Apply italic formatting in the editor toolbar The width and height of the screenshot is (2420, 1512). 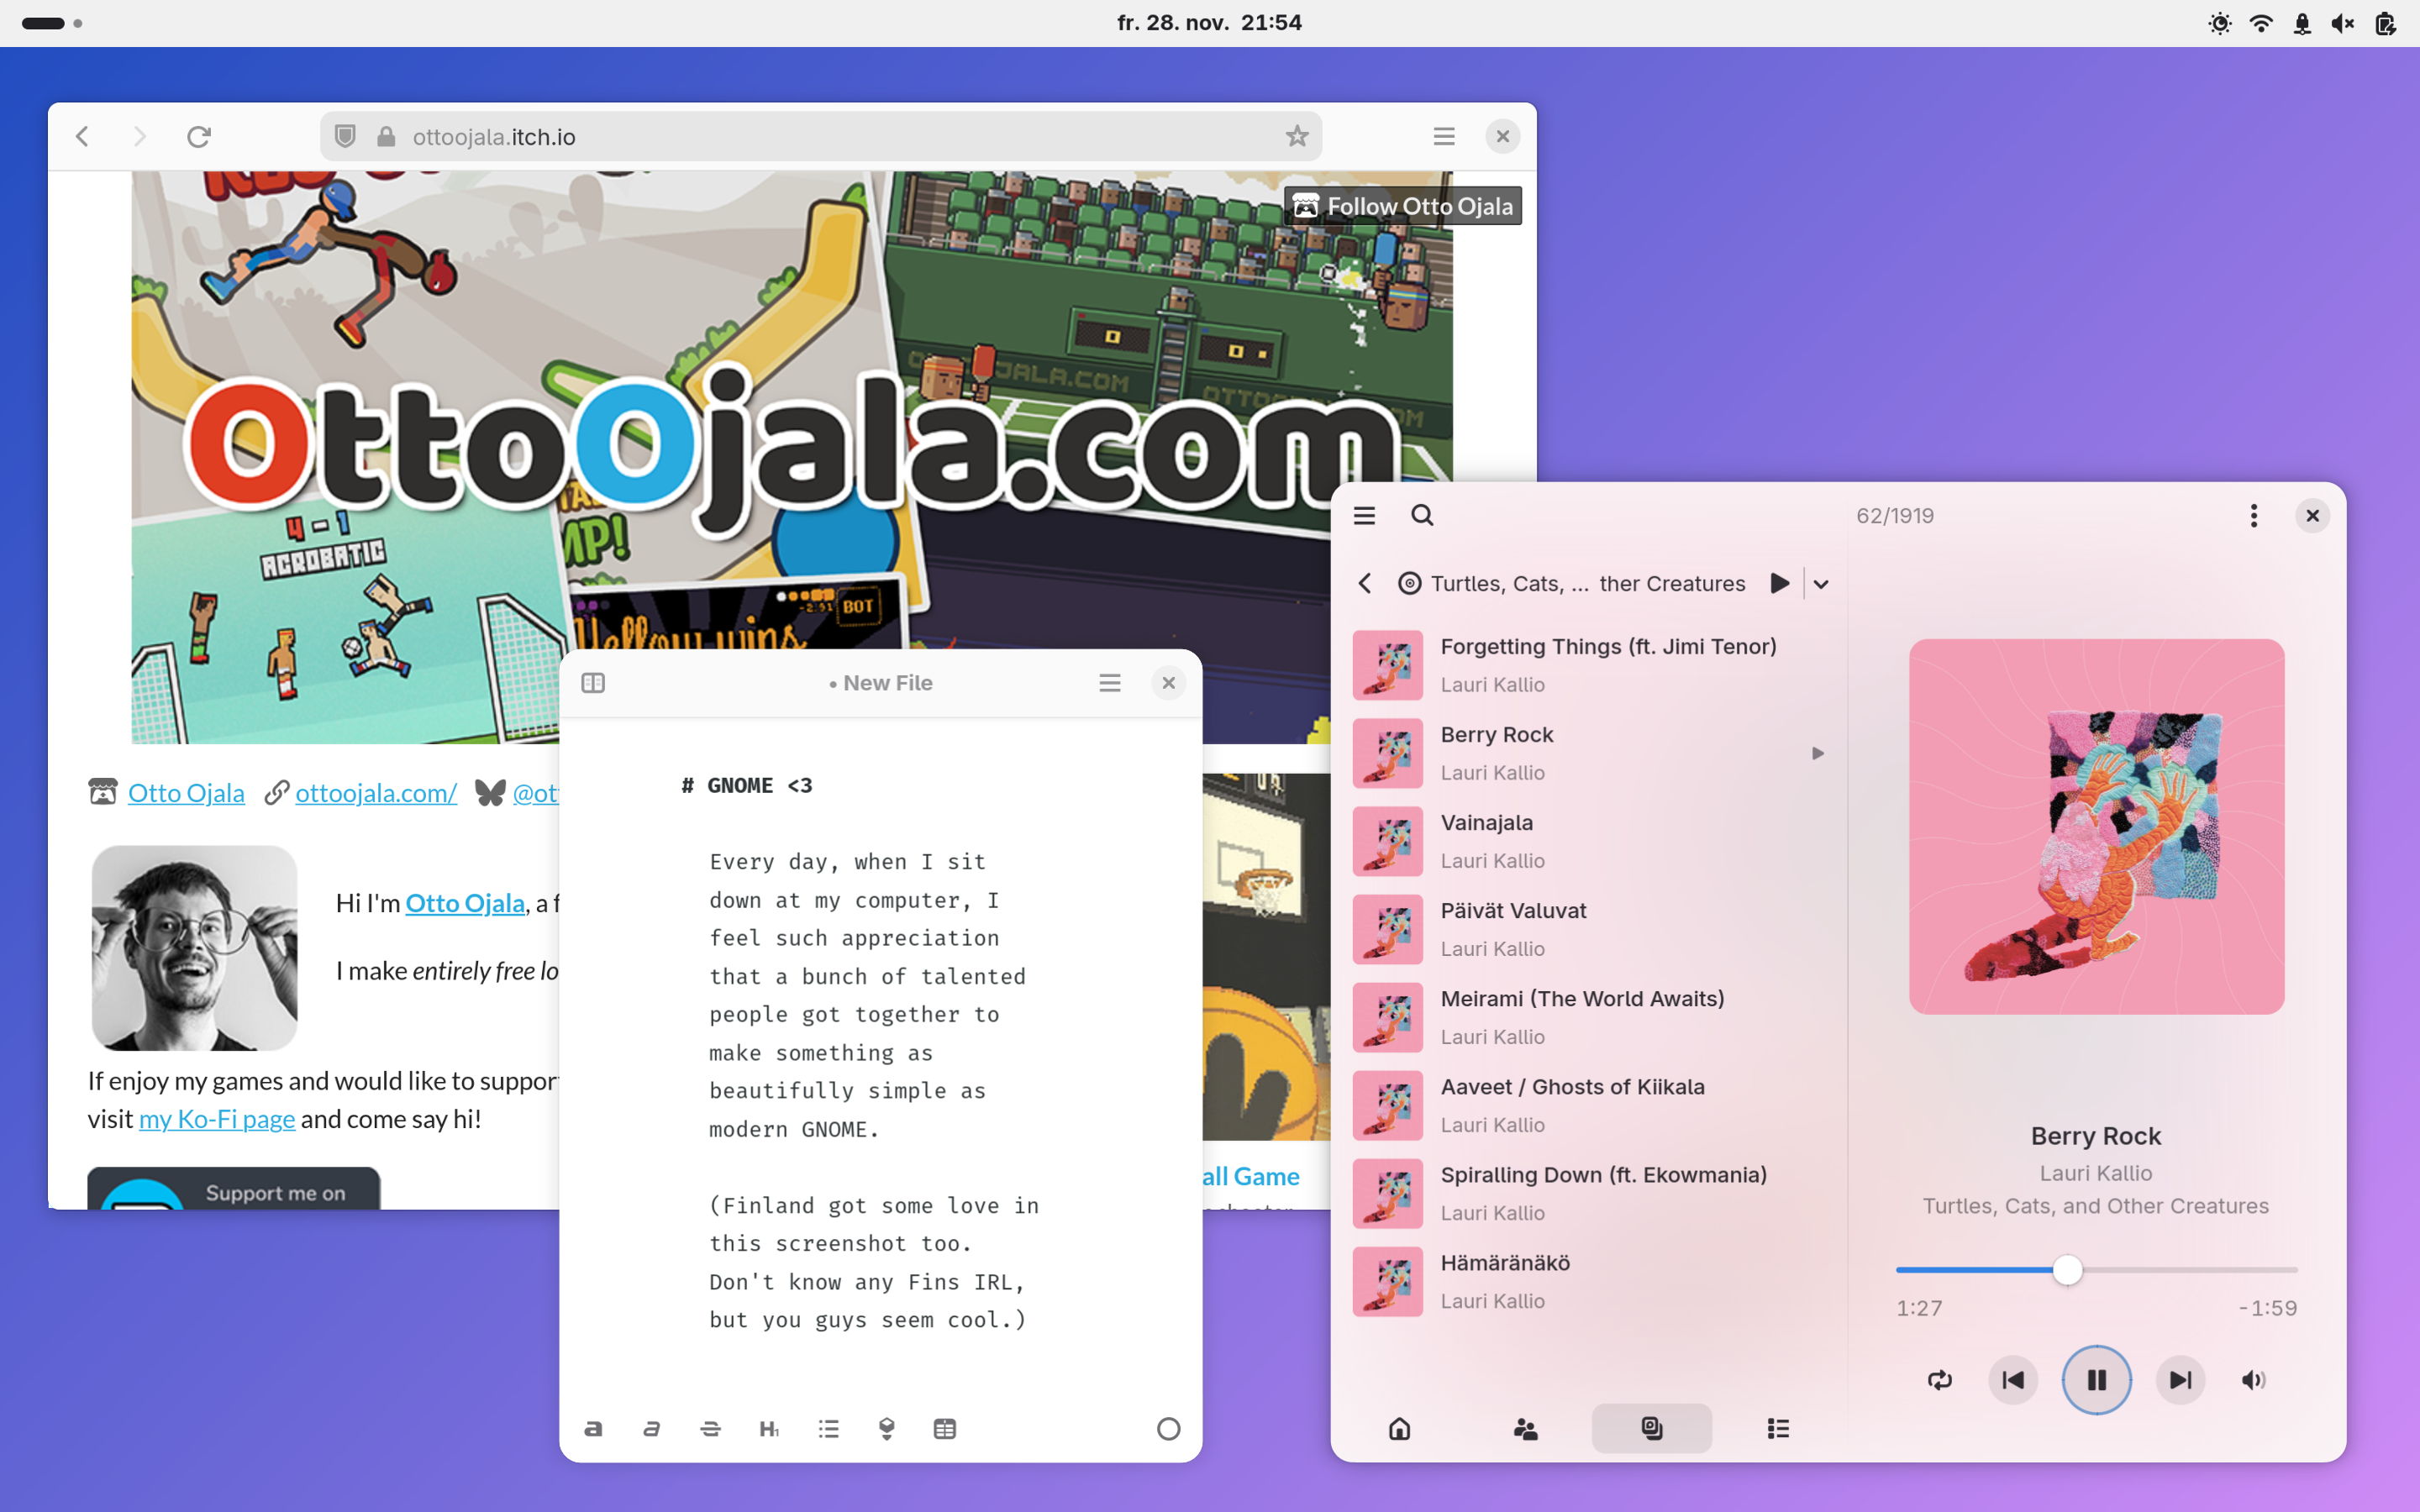click(651, 1428)
